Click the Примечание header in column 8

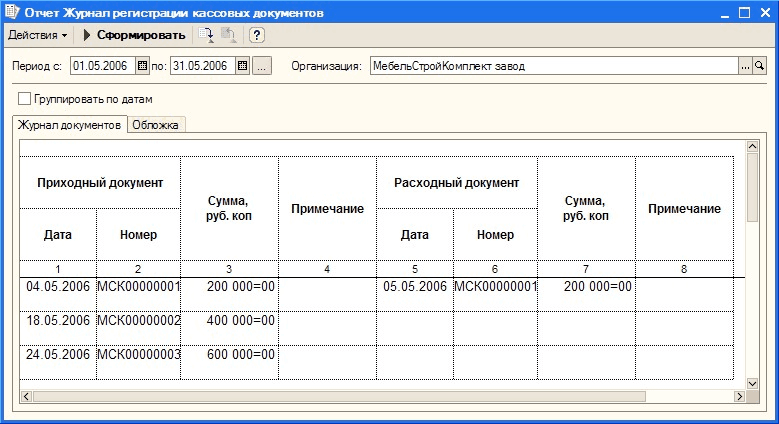coord(684,209)
